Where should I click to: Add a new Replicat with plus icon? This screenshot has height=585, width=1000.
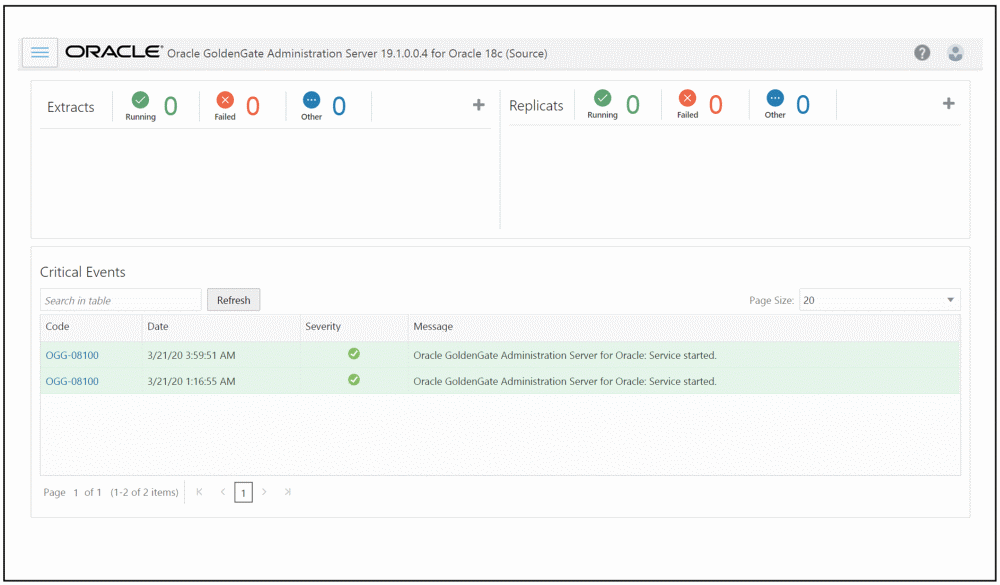point(948,103)
